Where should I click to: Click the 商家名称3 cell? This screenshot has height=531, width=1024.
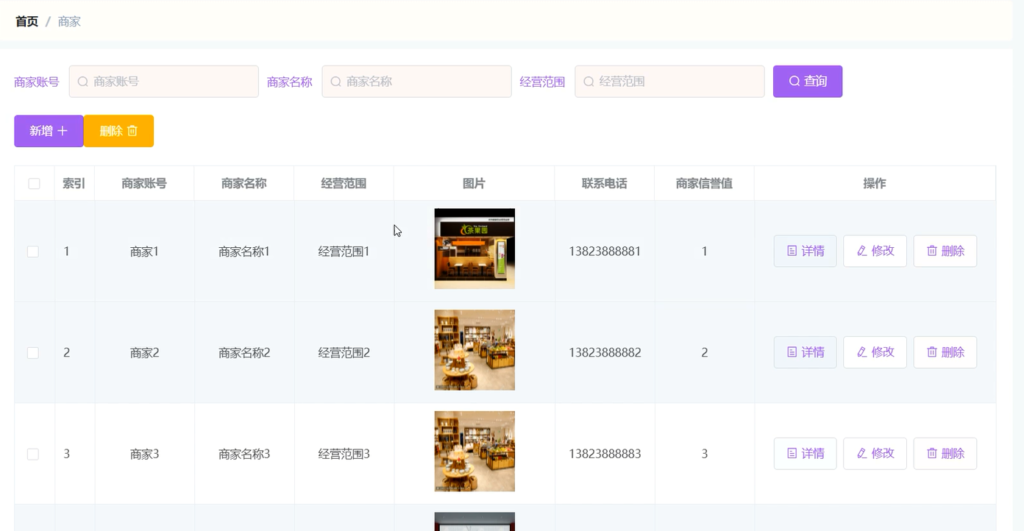pos(244,454)
